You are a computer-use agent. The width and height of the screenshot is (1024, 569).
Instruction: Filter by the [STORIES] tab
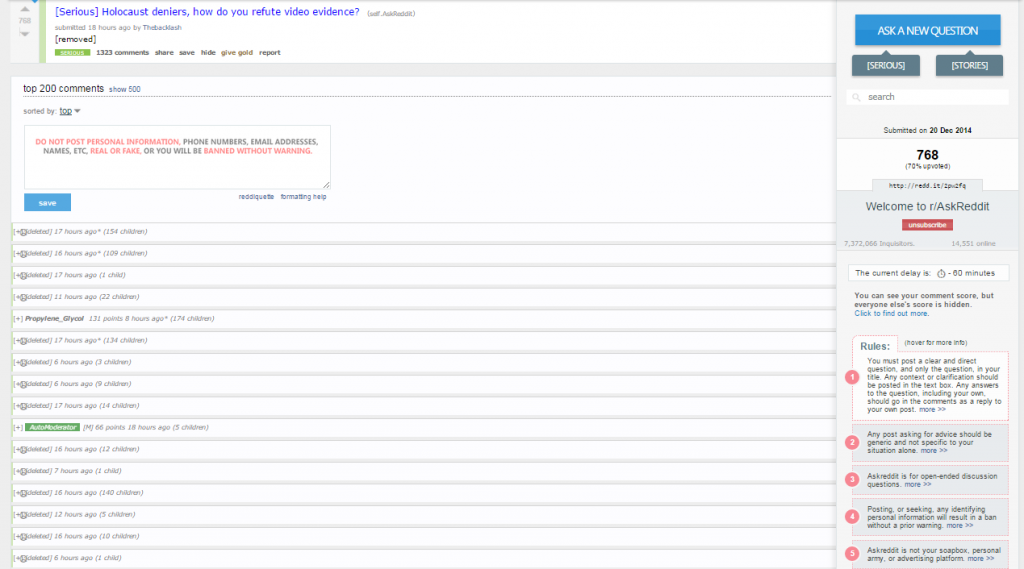point(969,65)
